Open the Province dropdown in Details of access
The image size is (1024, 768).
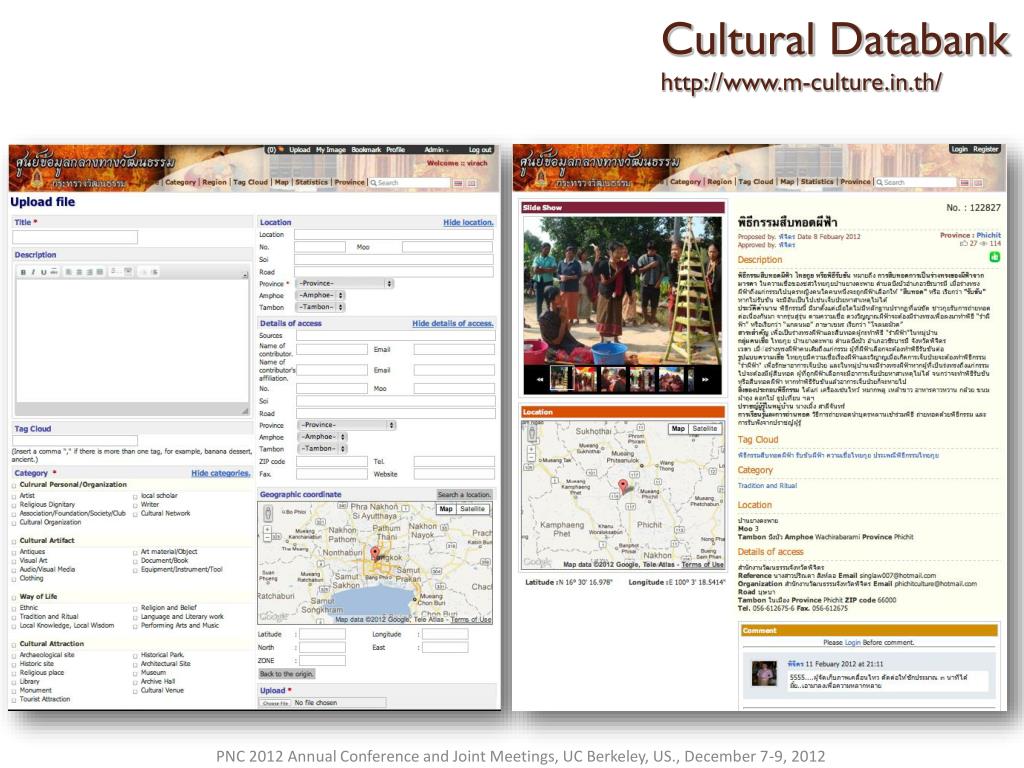tap(347, 425)
